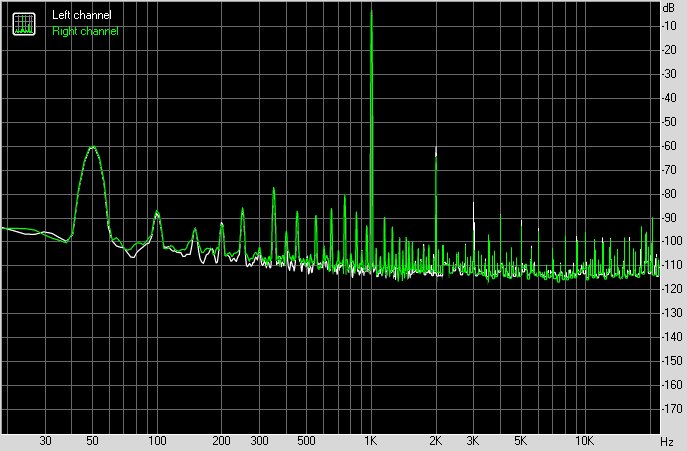Click the "-120" dB axis value

[x=672, y=289]
